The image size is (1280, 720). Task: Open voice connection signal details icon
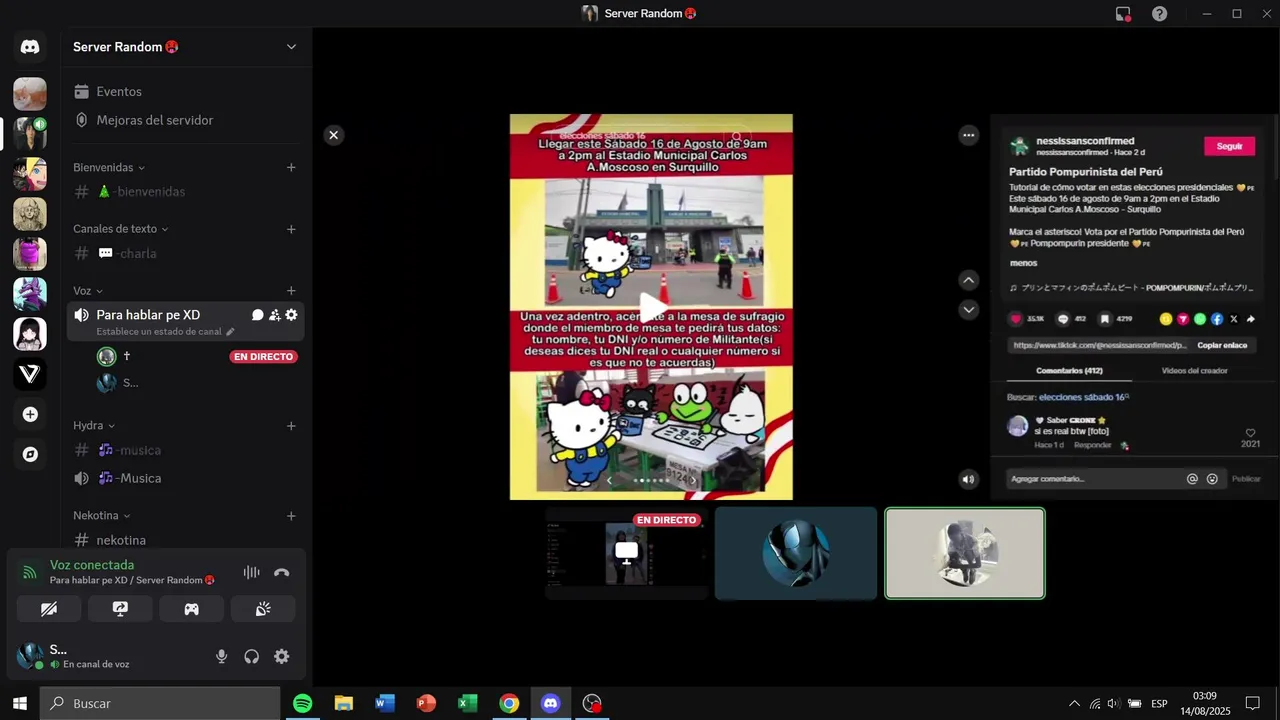click(x=30, y=573)
